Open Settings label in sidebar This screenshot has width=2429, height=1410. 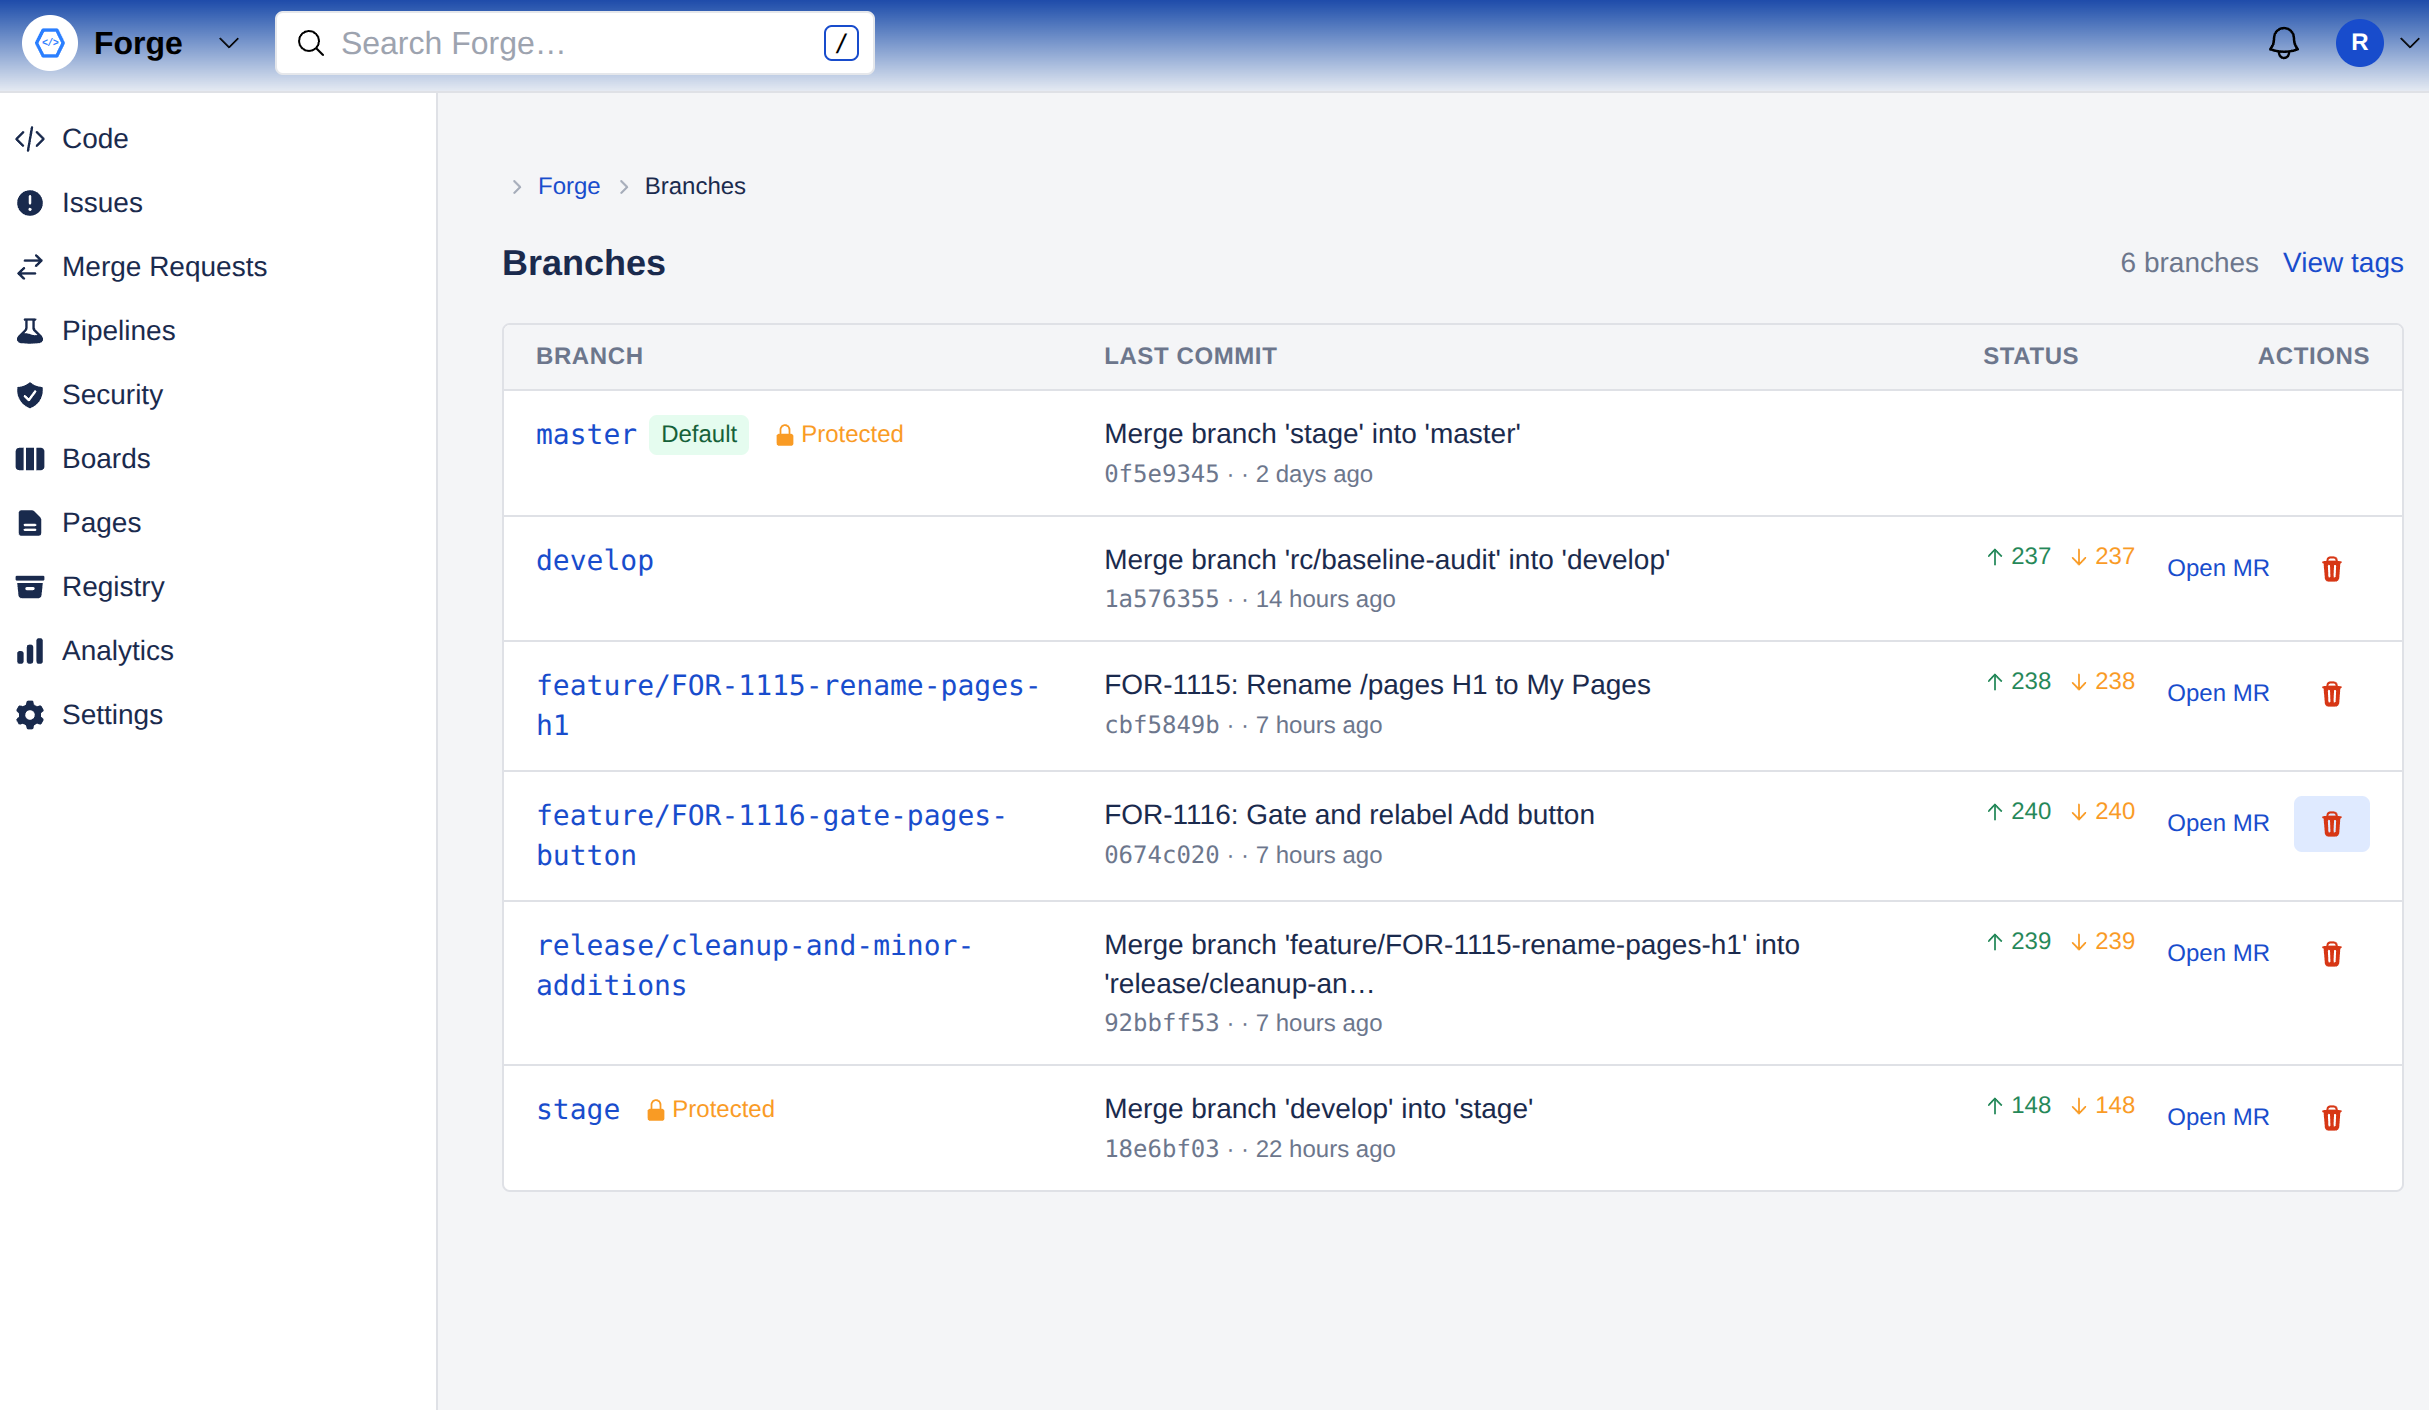tap(112, 715)
